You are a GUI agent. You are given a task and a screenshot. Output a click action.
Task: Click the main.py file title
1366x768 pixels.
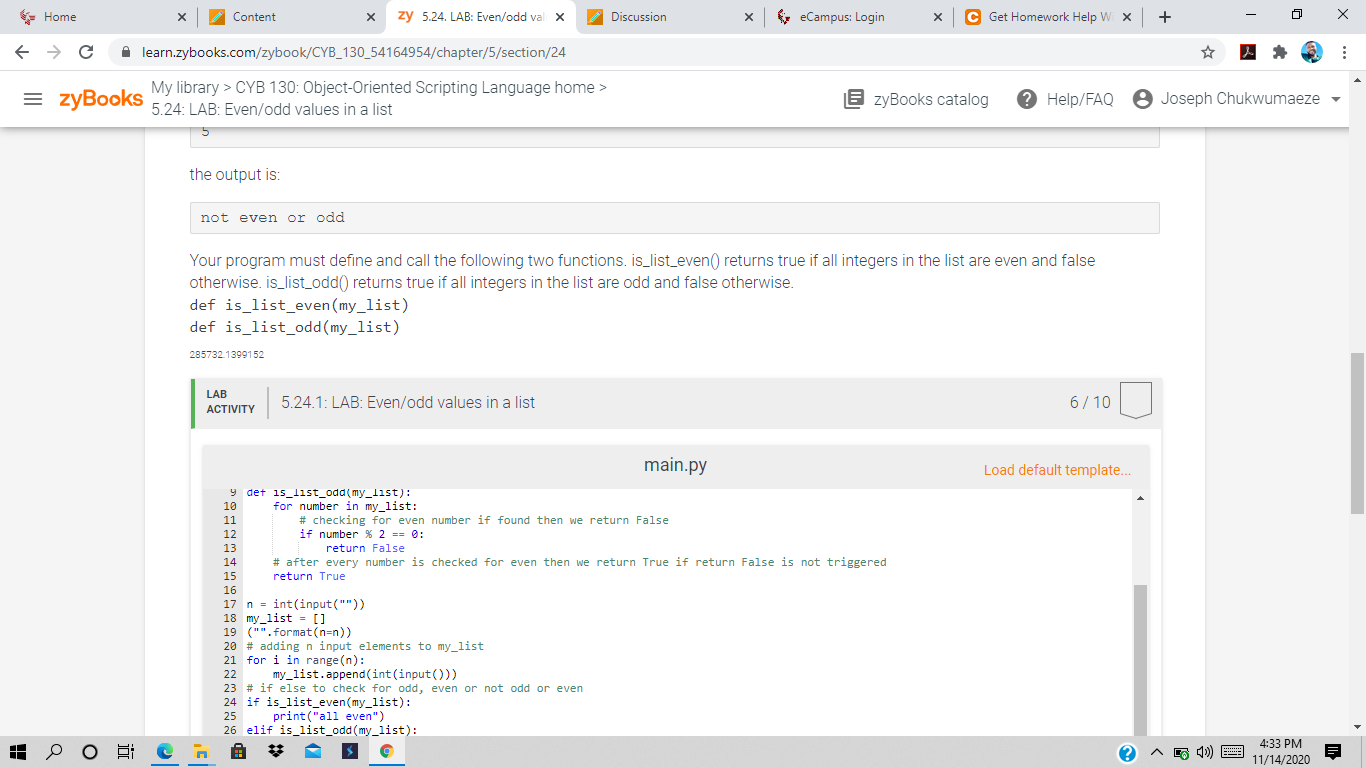[x=675, y=466]
